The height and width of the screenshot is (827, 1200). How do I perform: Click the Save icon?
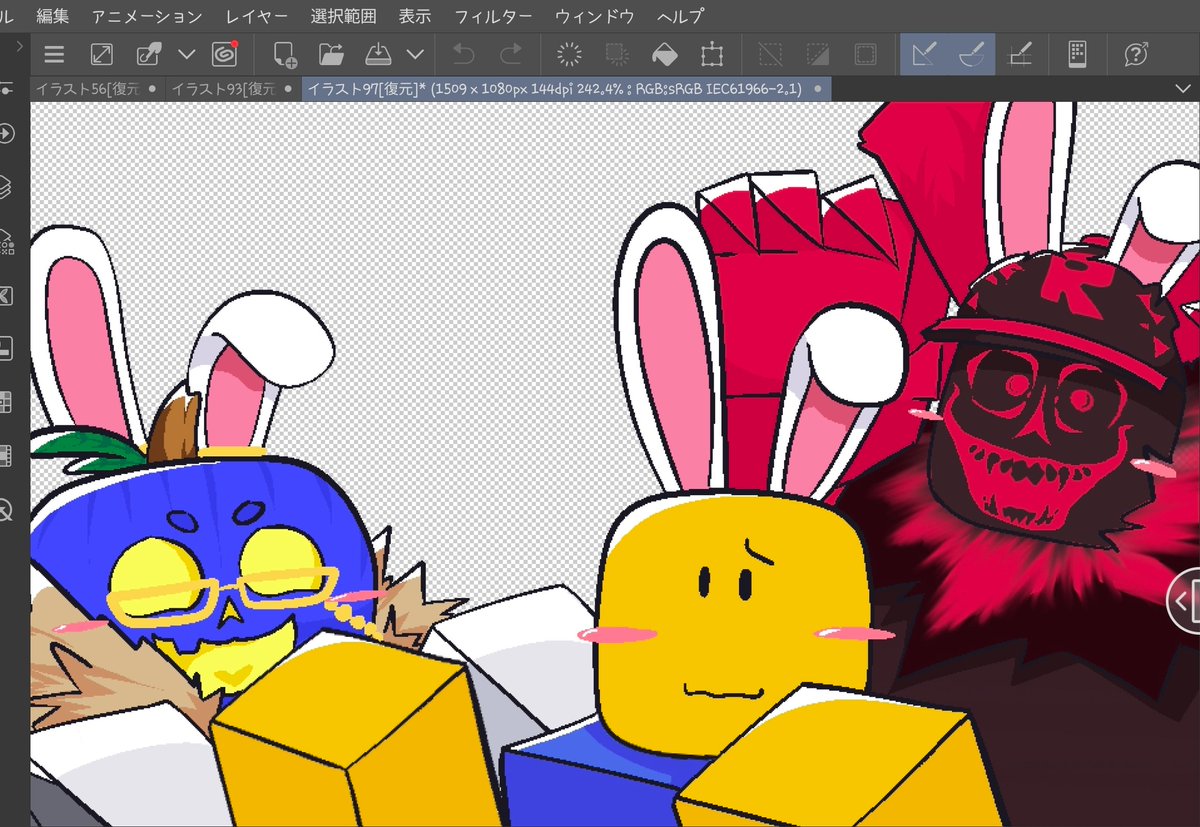pyautogui.click(x=378, y=54)
